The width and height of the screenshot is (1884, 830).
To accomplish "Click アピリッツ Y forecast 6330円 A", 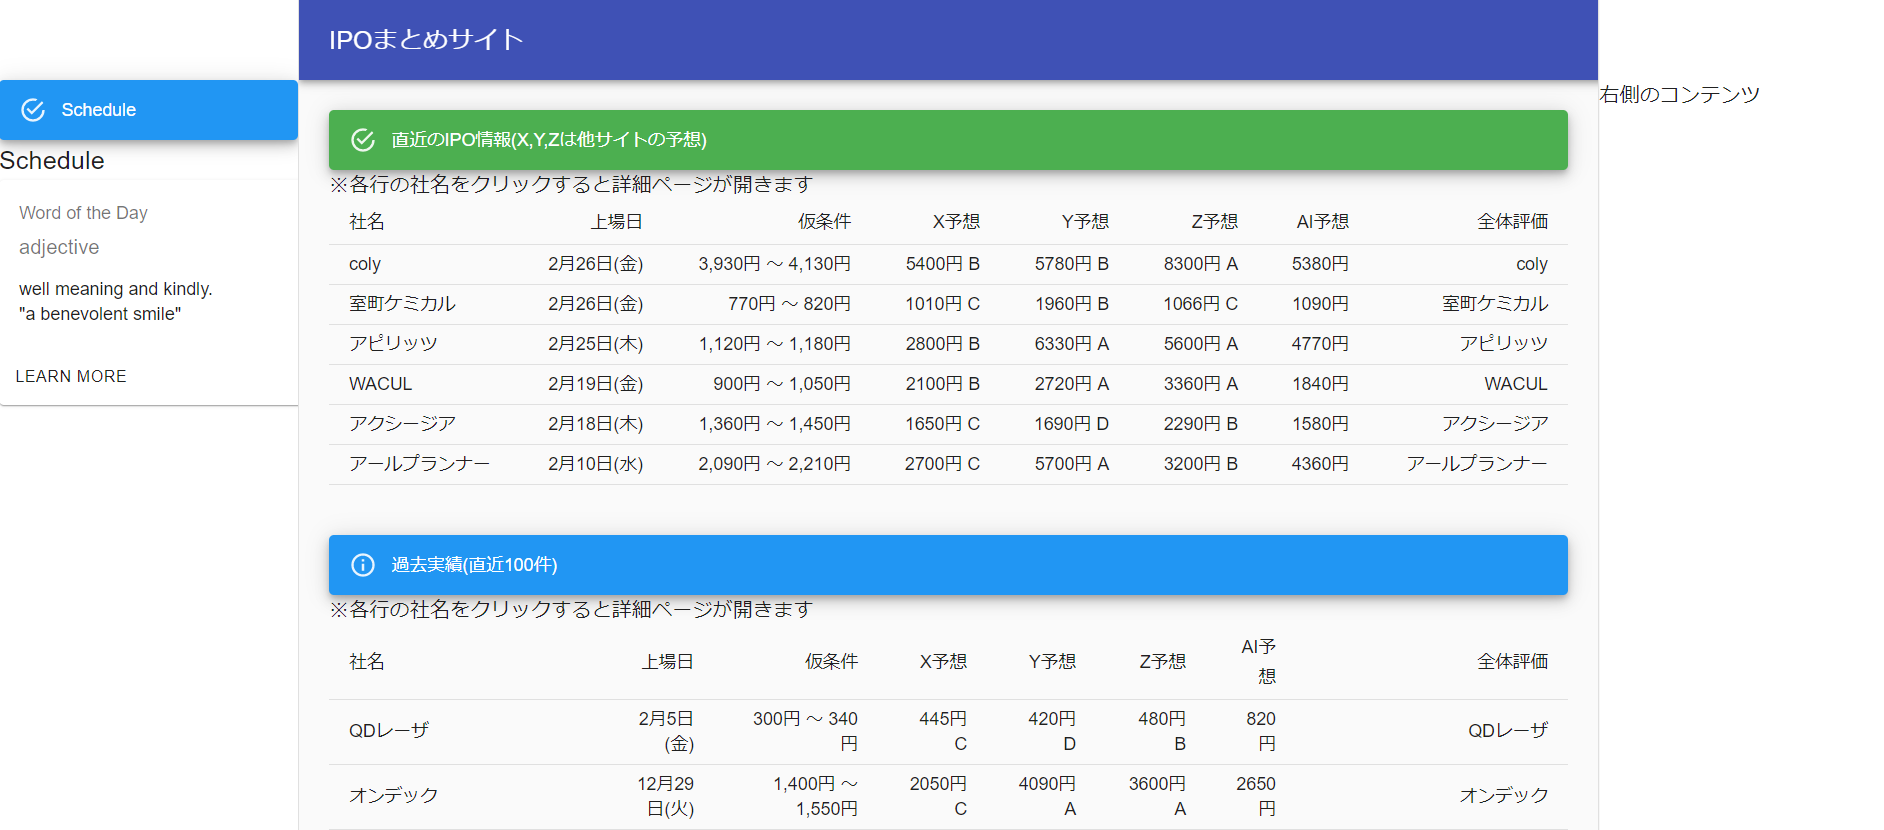I will tap(1071, 344).
